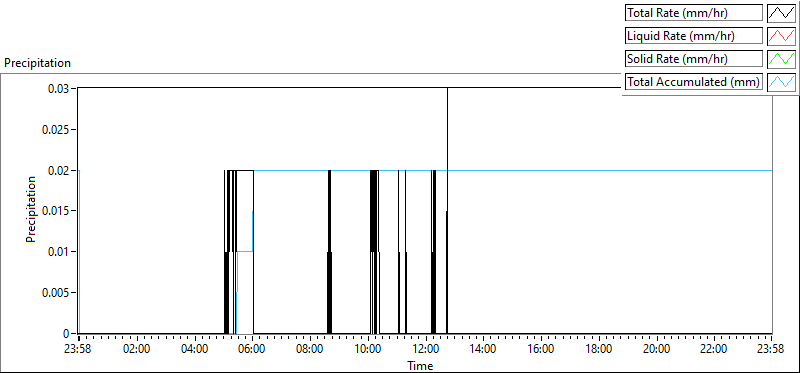Click the 02:00 time axis tick label

coord(137,350)
